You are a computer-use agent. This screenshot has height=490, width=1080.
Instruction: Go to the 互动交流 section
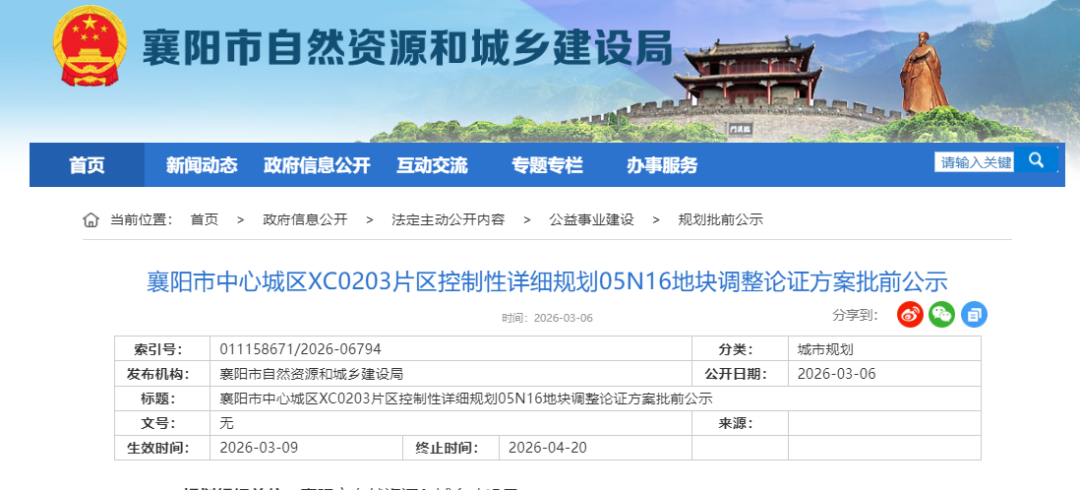[x=432, y=165]
